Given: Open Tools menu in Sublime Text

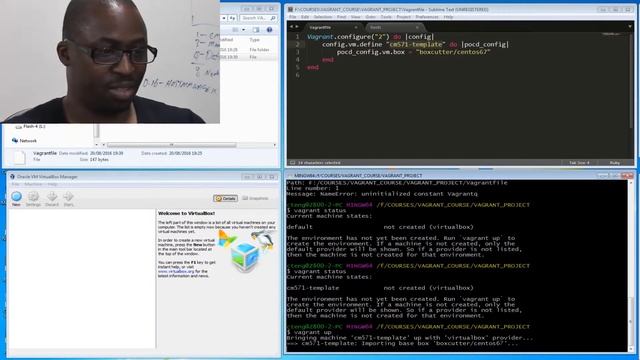Looking at the screenshot, I should pos(386,17).
